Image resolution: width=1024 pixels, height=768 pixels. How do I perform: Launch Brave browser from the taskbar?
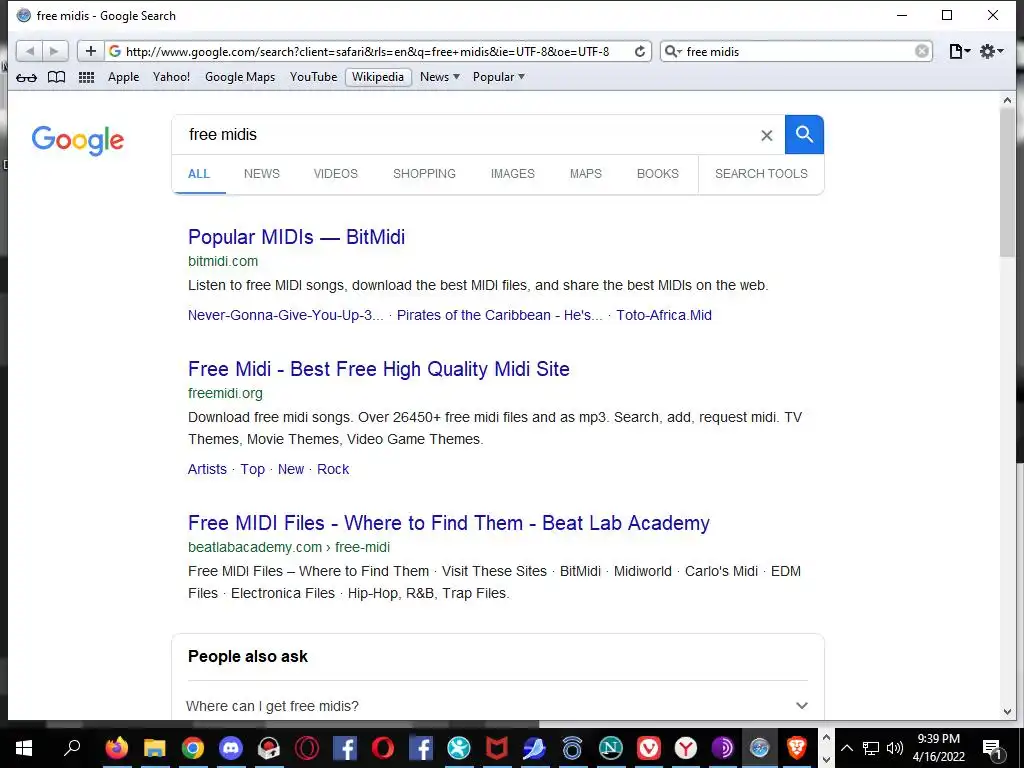(797, 748)
